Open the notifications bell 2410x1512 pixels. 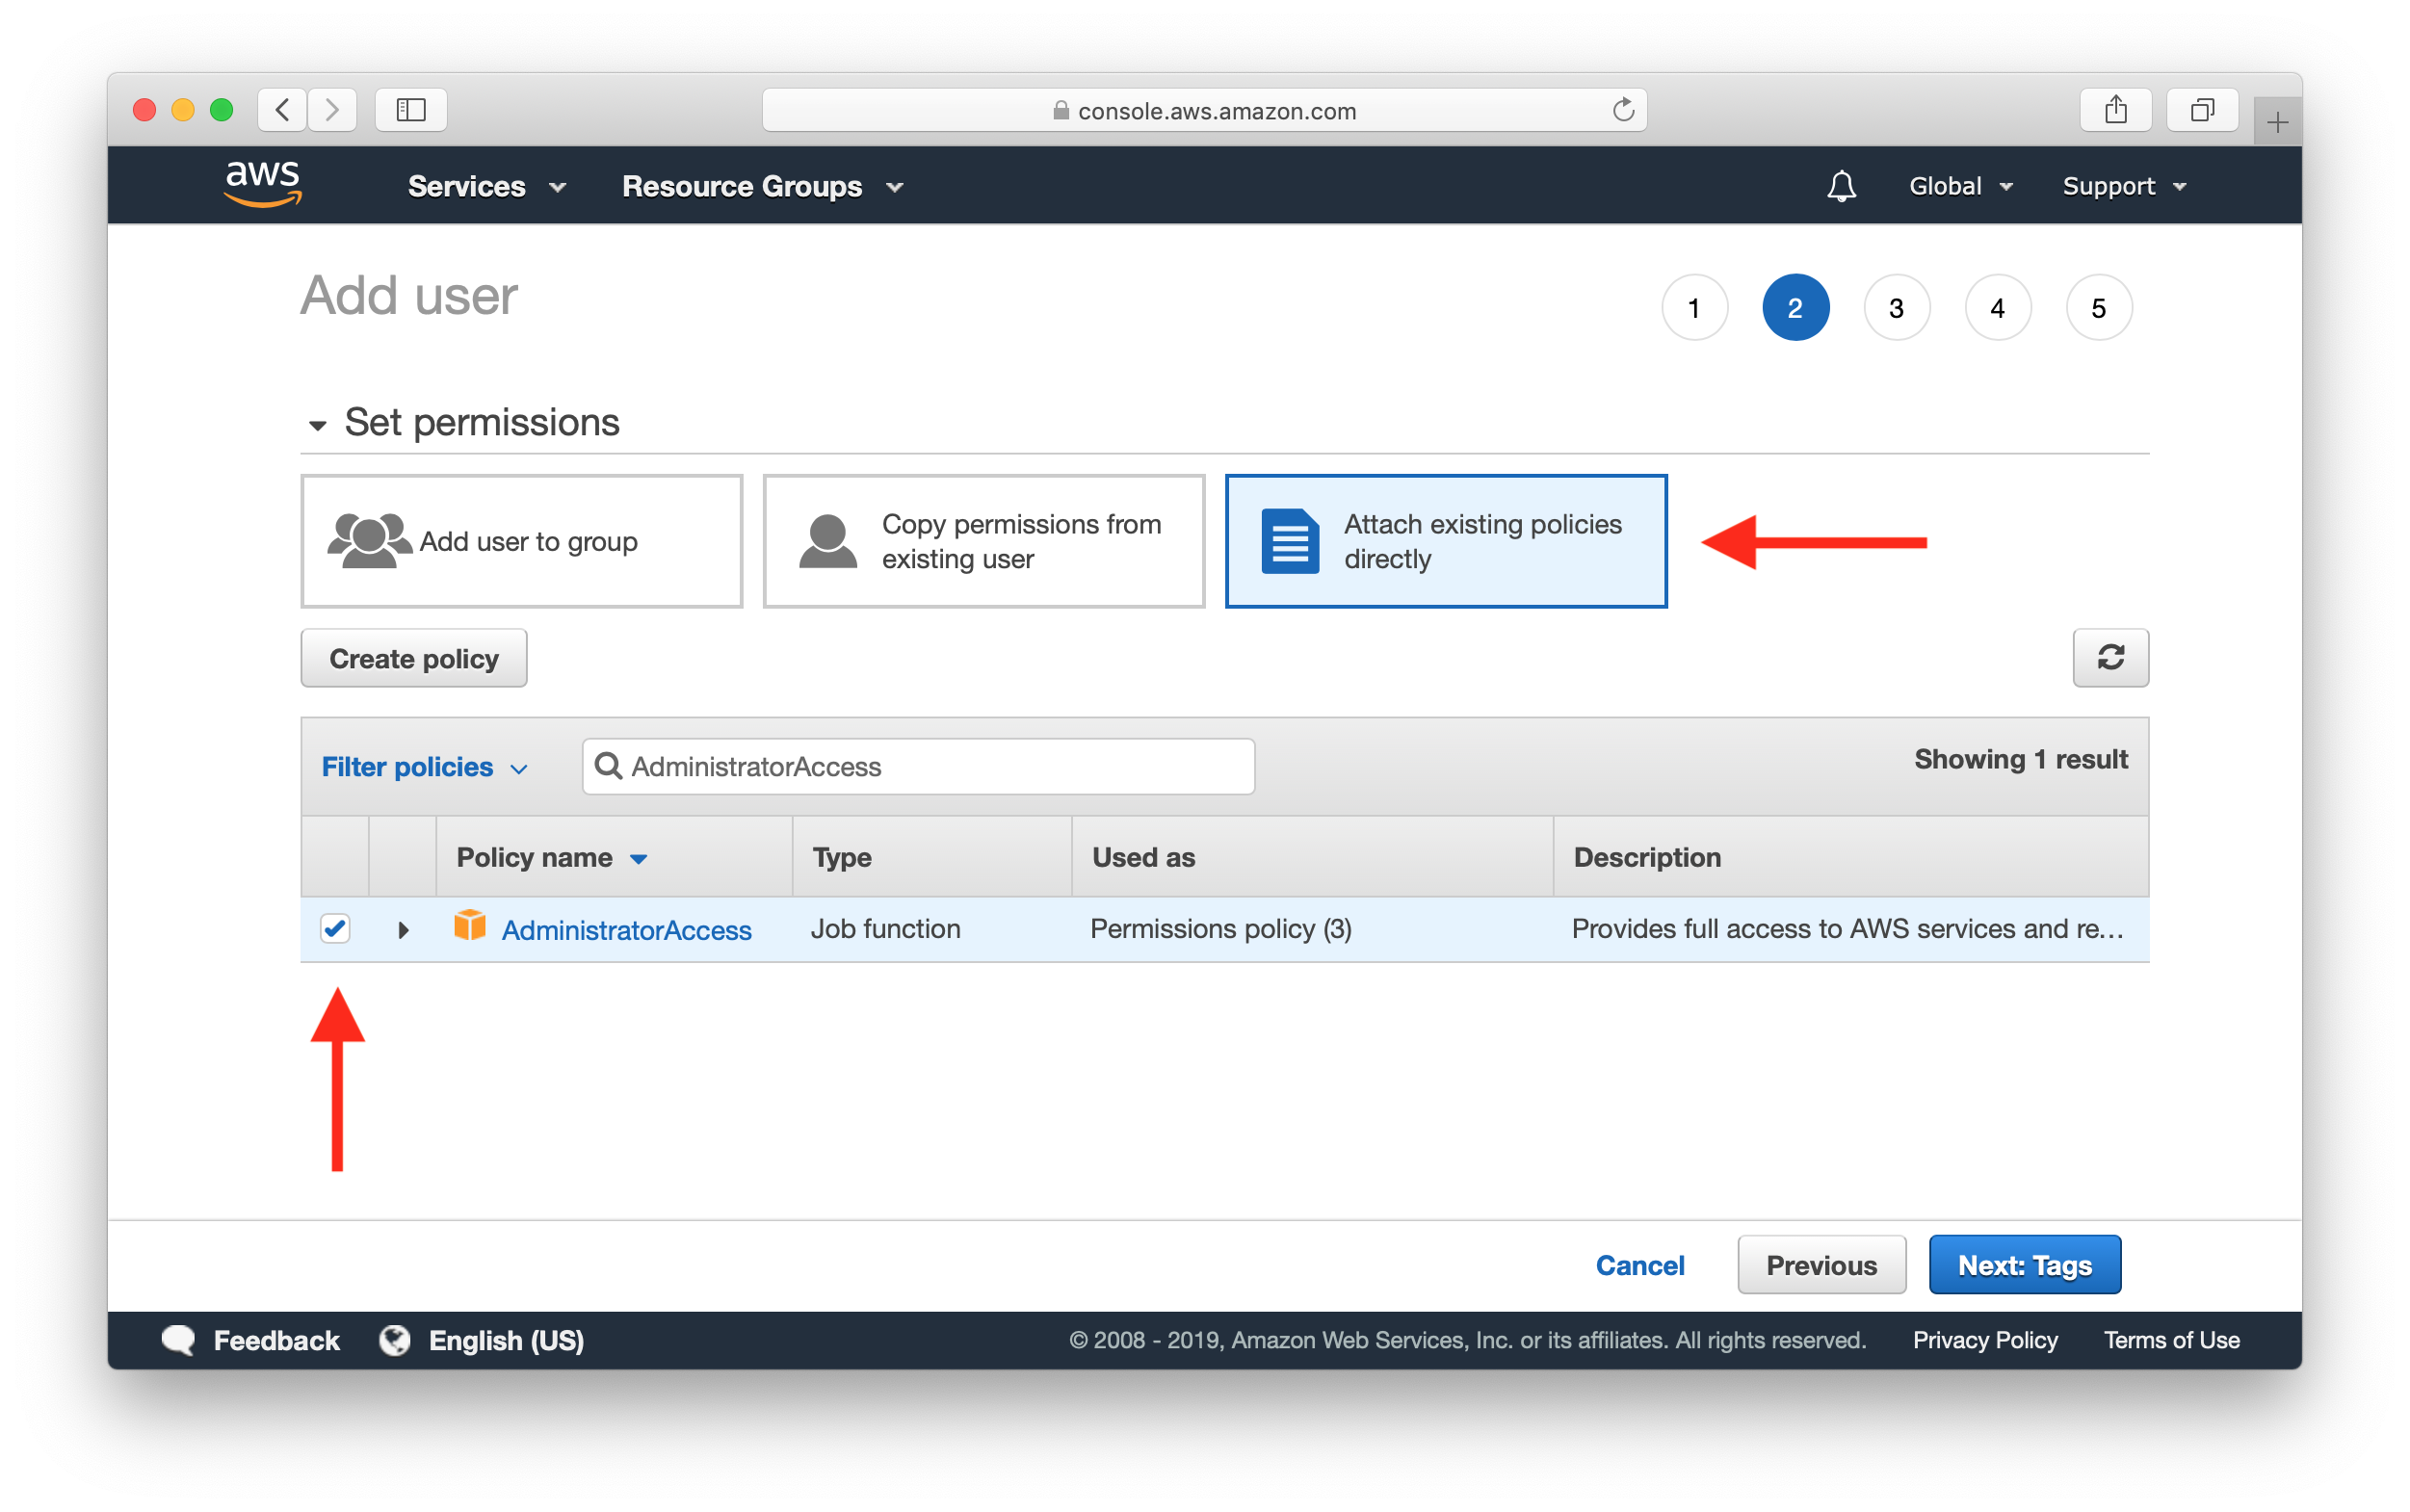pyautogui.click(x=1840, y=186)
